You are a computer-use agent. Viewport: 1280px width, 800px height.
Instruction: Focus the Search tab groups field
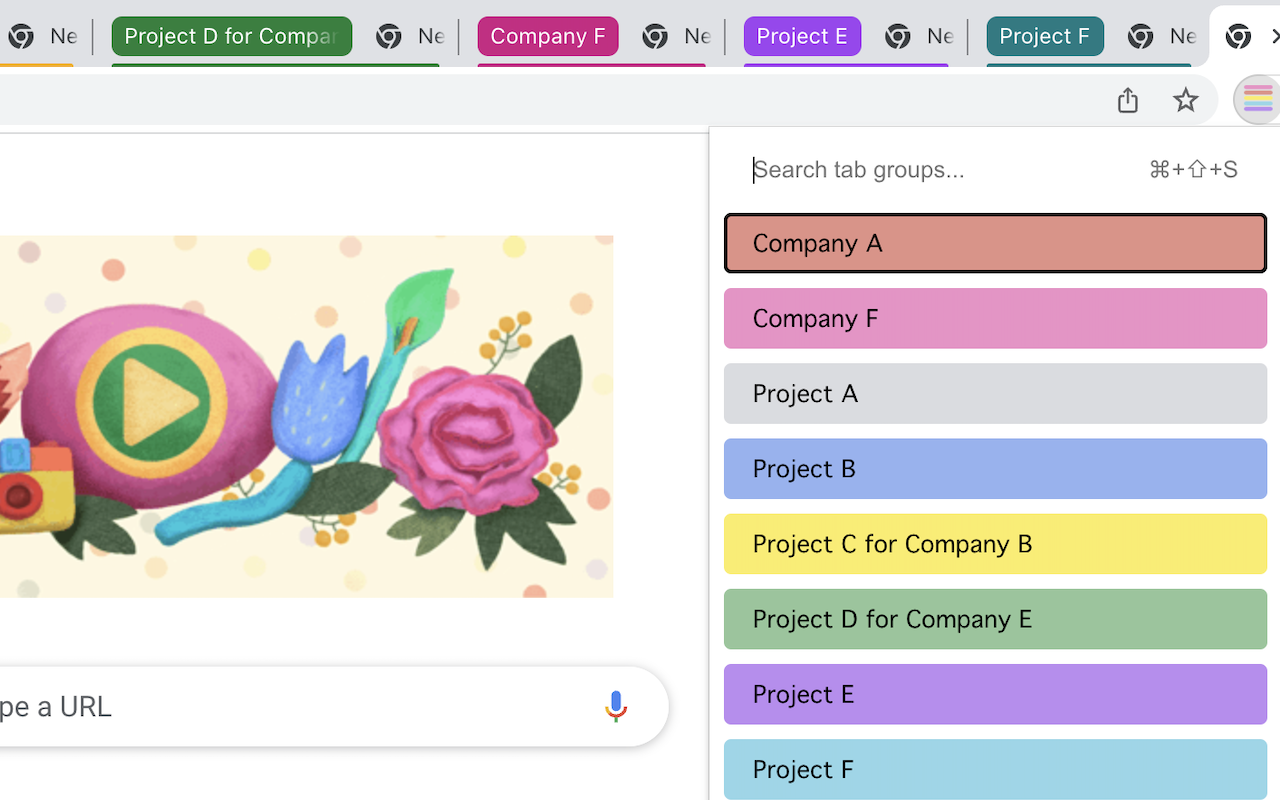coord(995,170)
